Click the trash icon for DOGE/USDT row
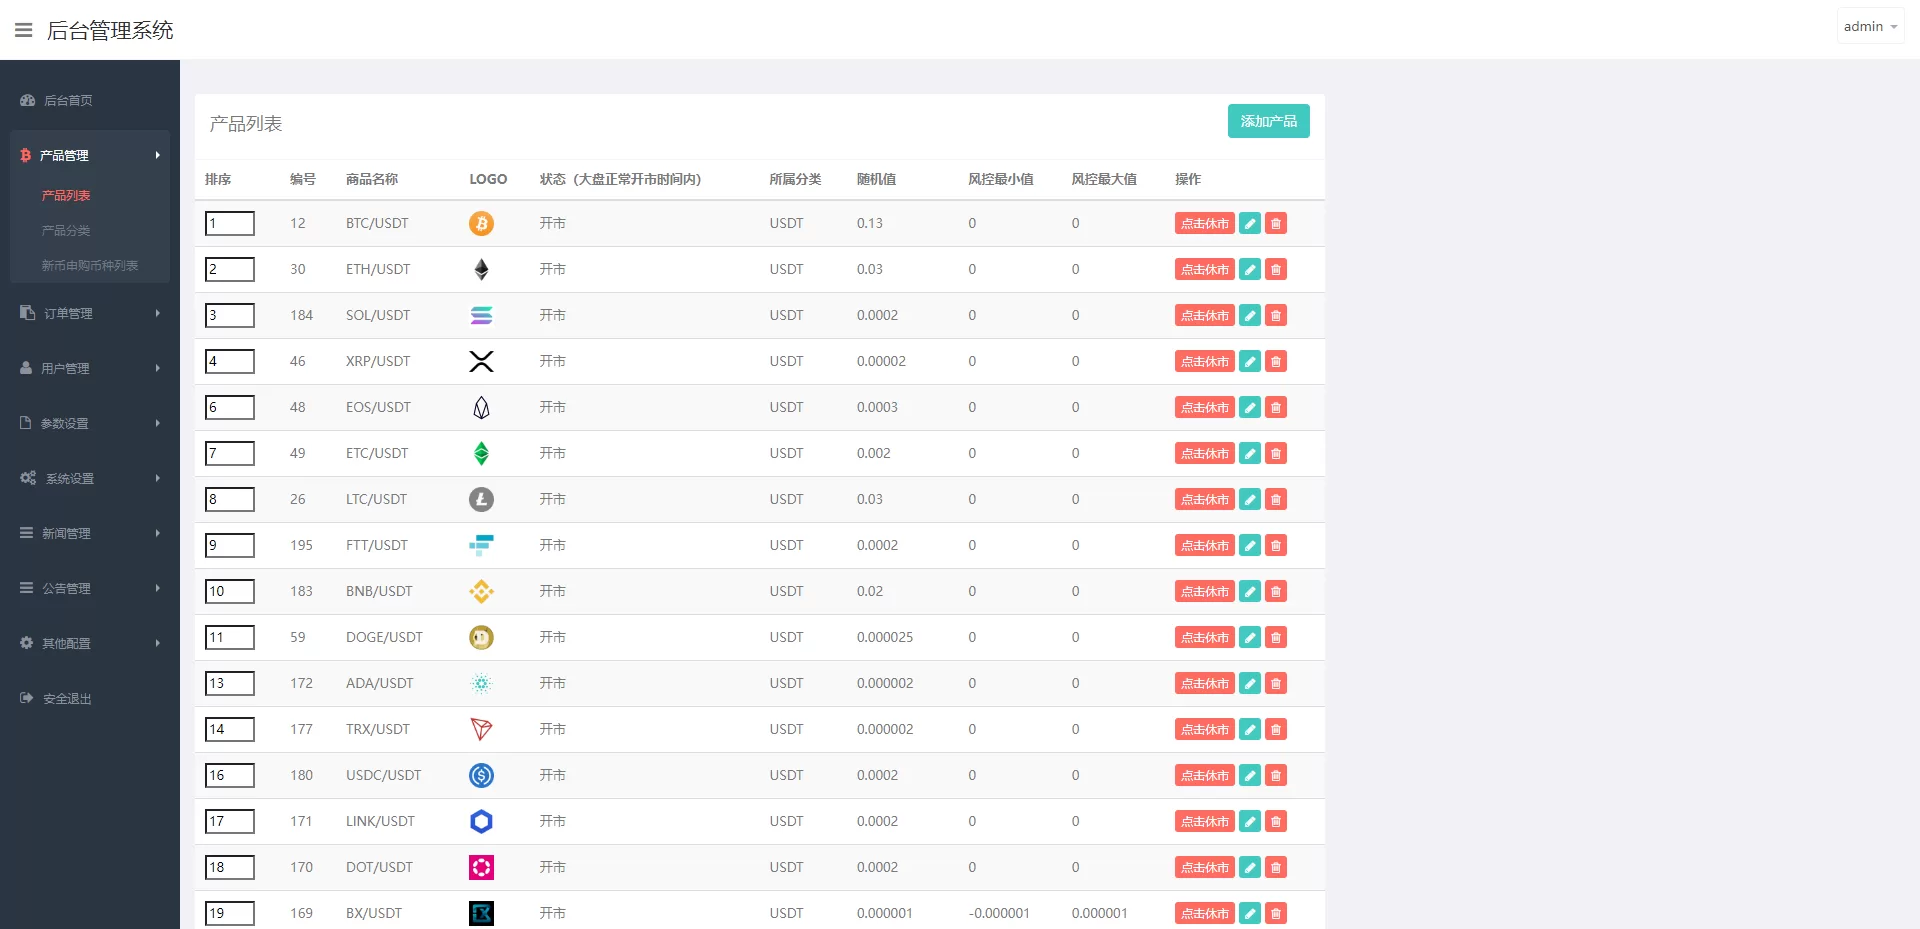 1275,638
